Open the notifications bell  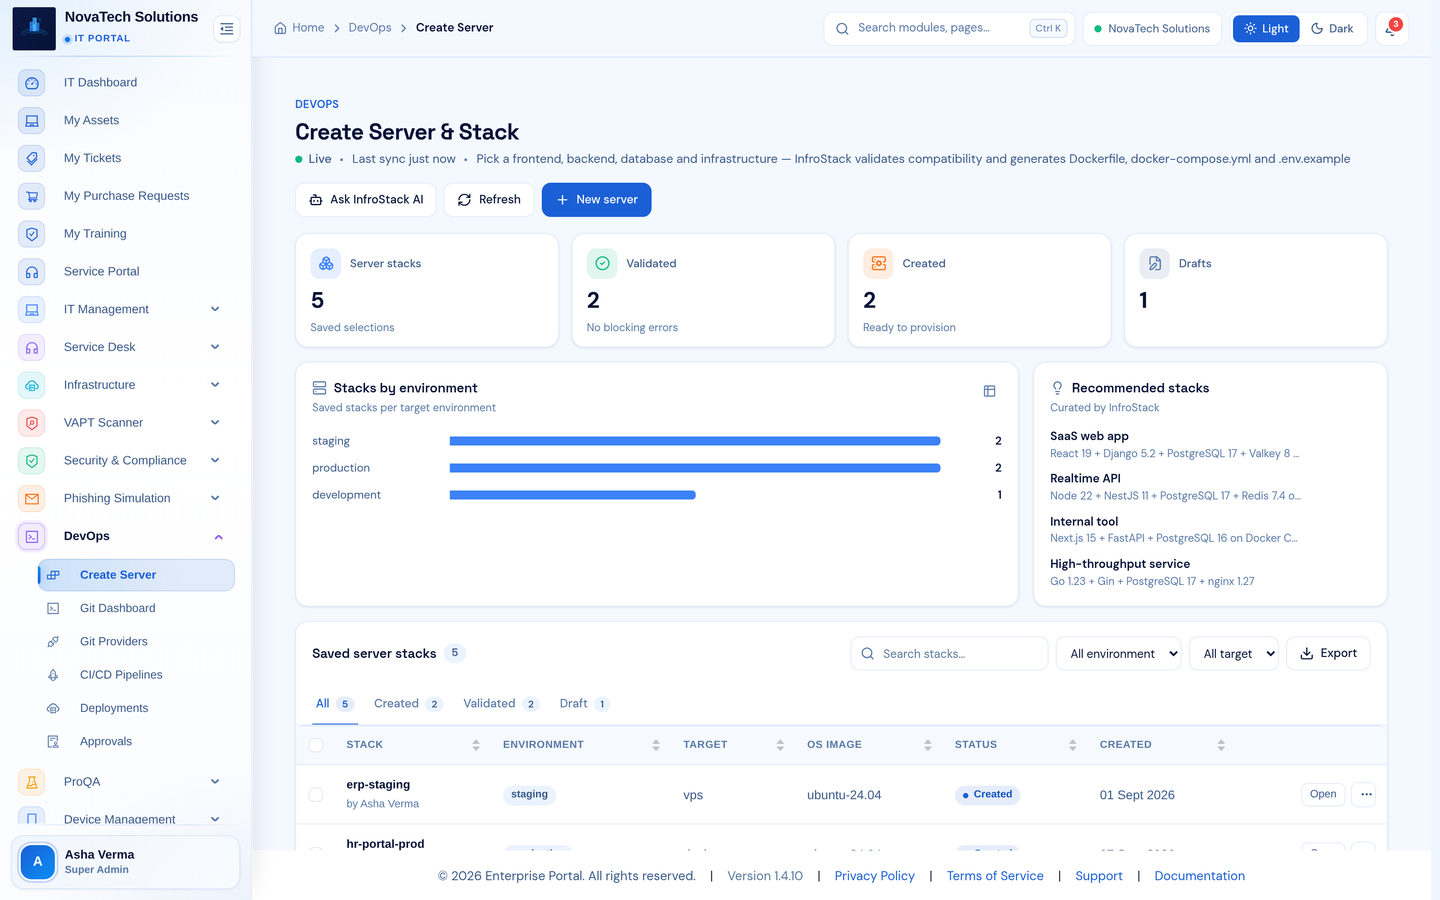tap(1391, 29)
